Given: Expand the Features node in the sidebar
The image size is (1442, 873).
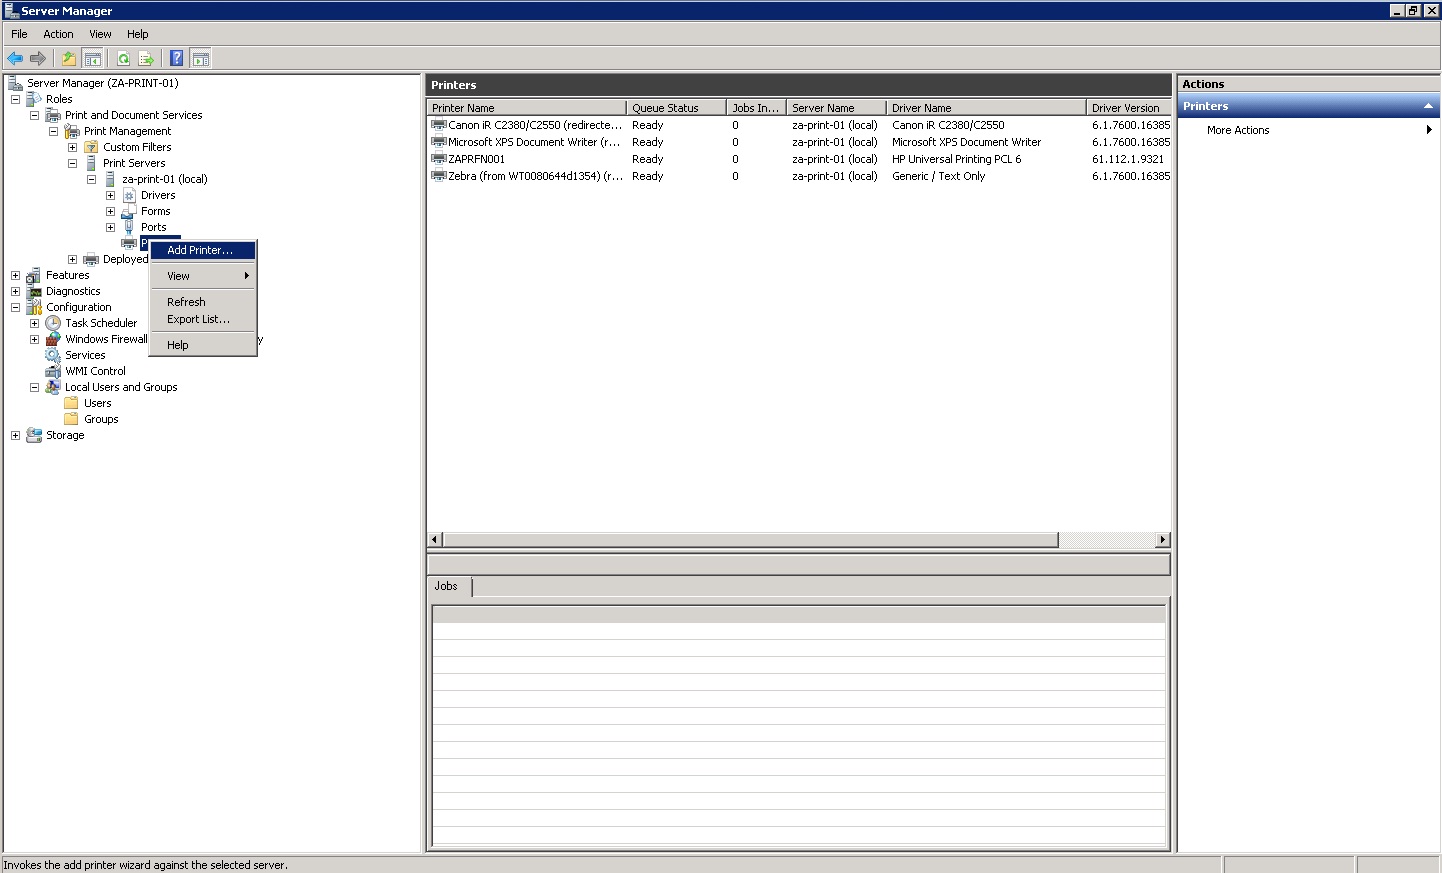Looking at the screenshot, I should 15,275.
